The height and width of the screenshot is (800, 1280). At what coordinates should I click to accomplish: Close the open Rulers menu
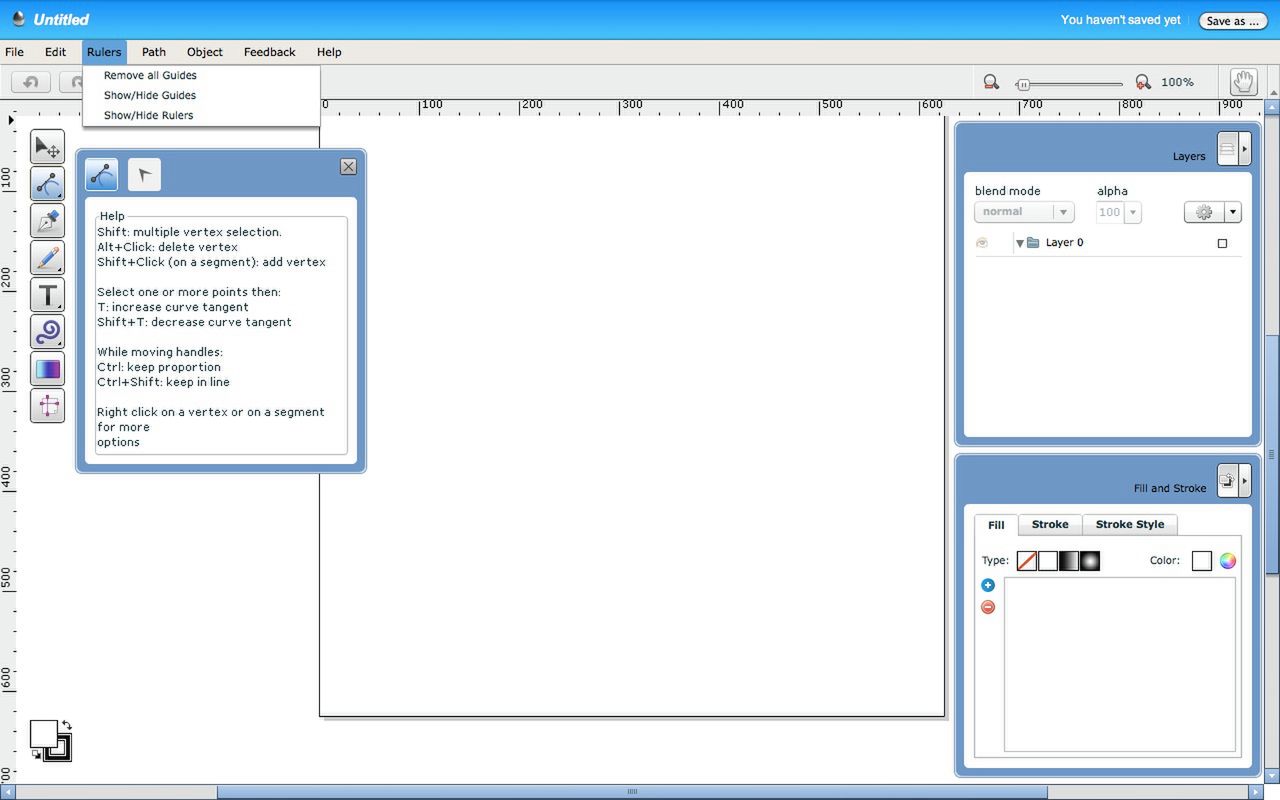pos(104,52)
